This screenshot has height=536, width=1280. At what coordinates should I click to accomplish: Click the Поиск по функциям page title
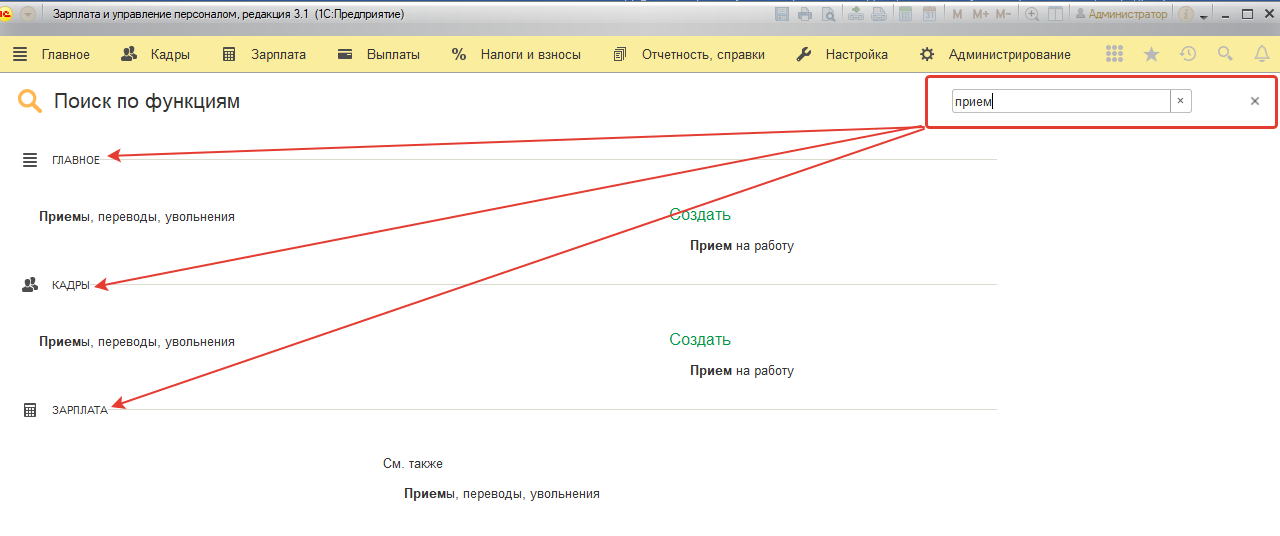pos(147,101)
